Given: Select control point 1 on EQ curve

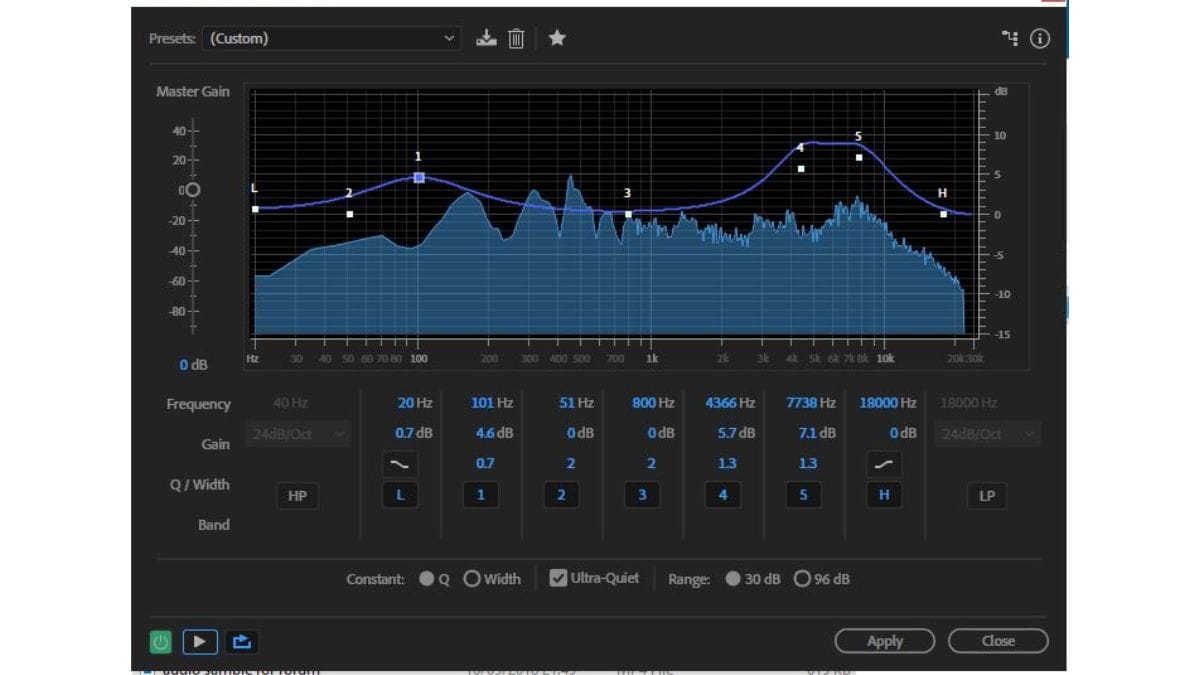Looking at the screenshot, I should 419,178.
